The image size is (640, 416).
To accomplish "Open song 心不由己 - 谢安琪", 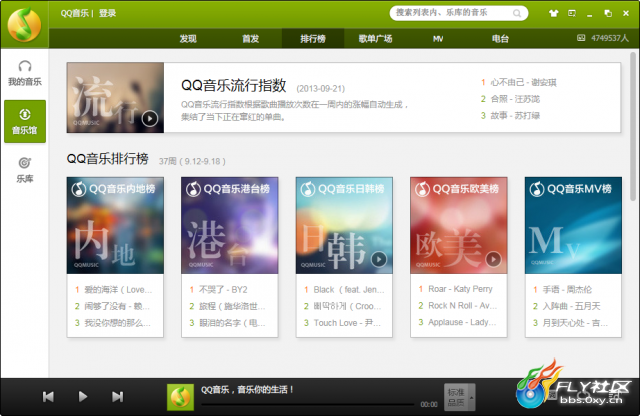I will (x=523, y=82).
